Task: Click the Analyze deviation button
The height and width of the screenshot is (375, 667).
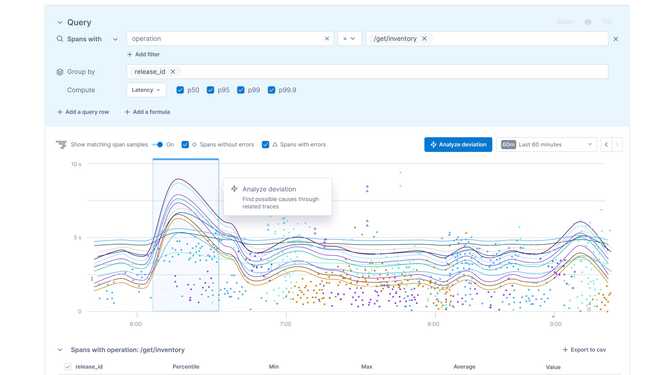Action: [458, 145]
